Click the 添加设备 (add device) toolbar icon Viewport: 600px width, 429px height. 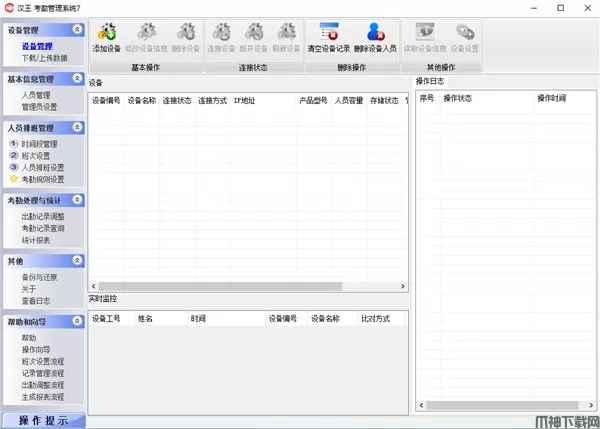click(x=107, y=32)
